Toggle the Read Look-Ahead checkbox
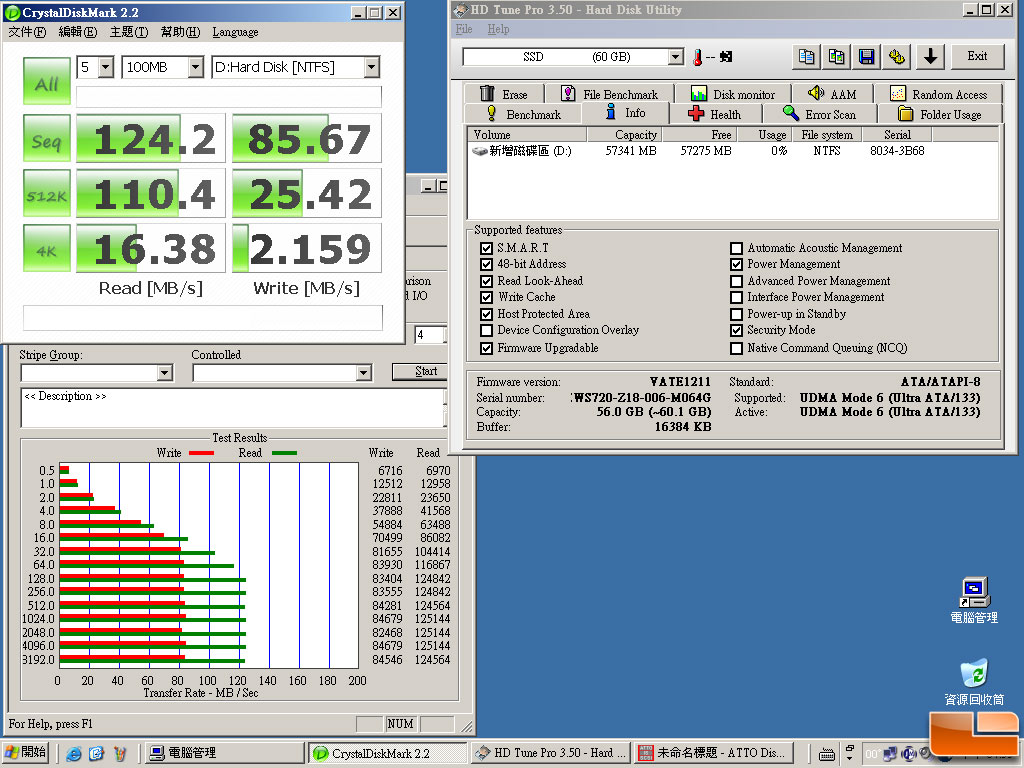 tap(486, 281)
